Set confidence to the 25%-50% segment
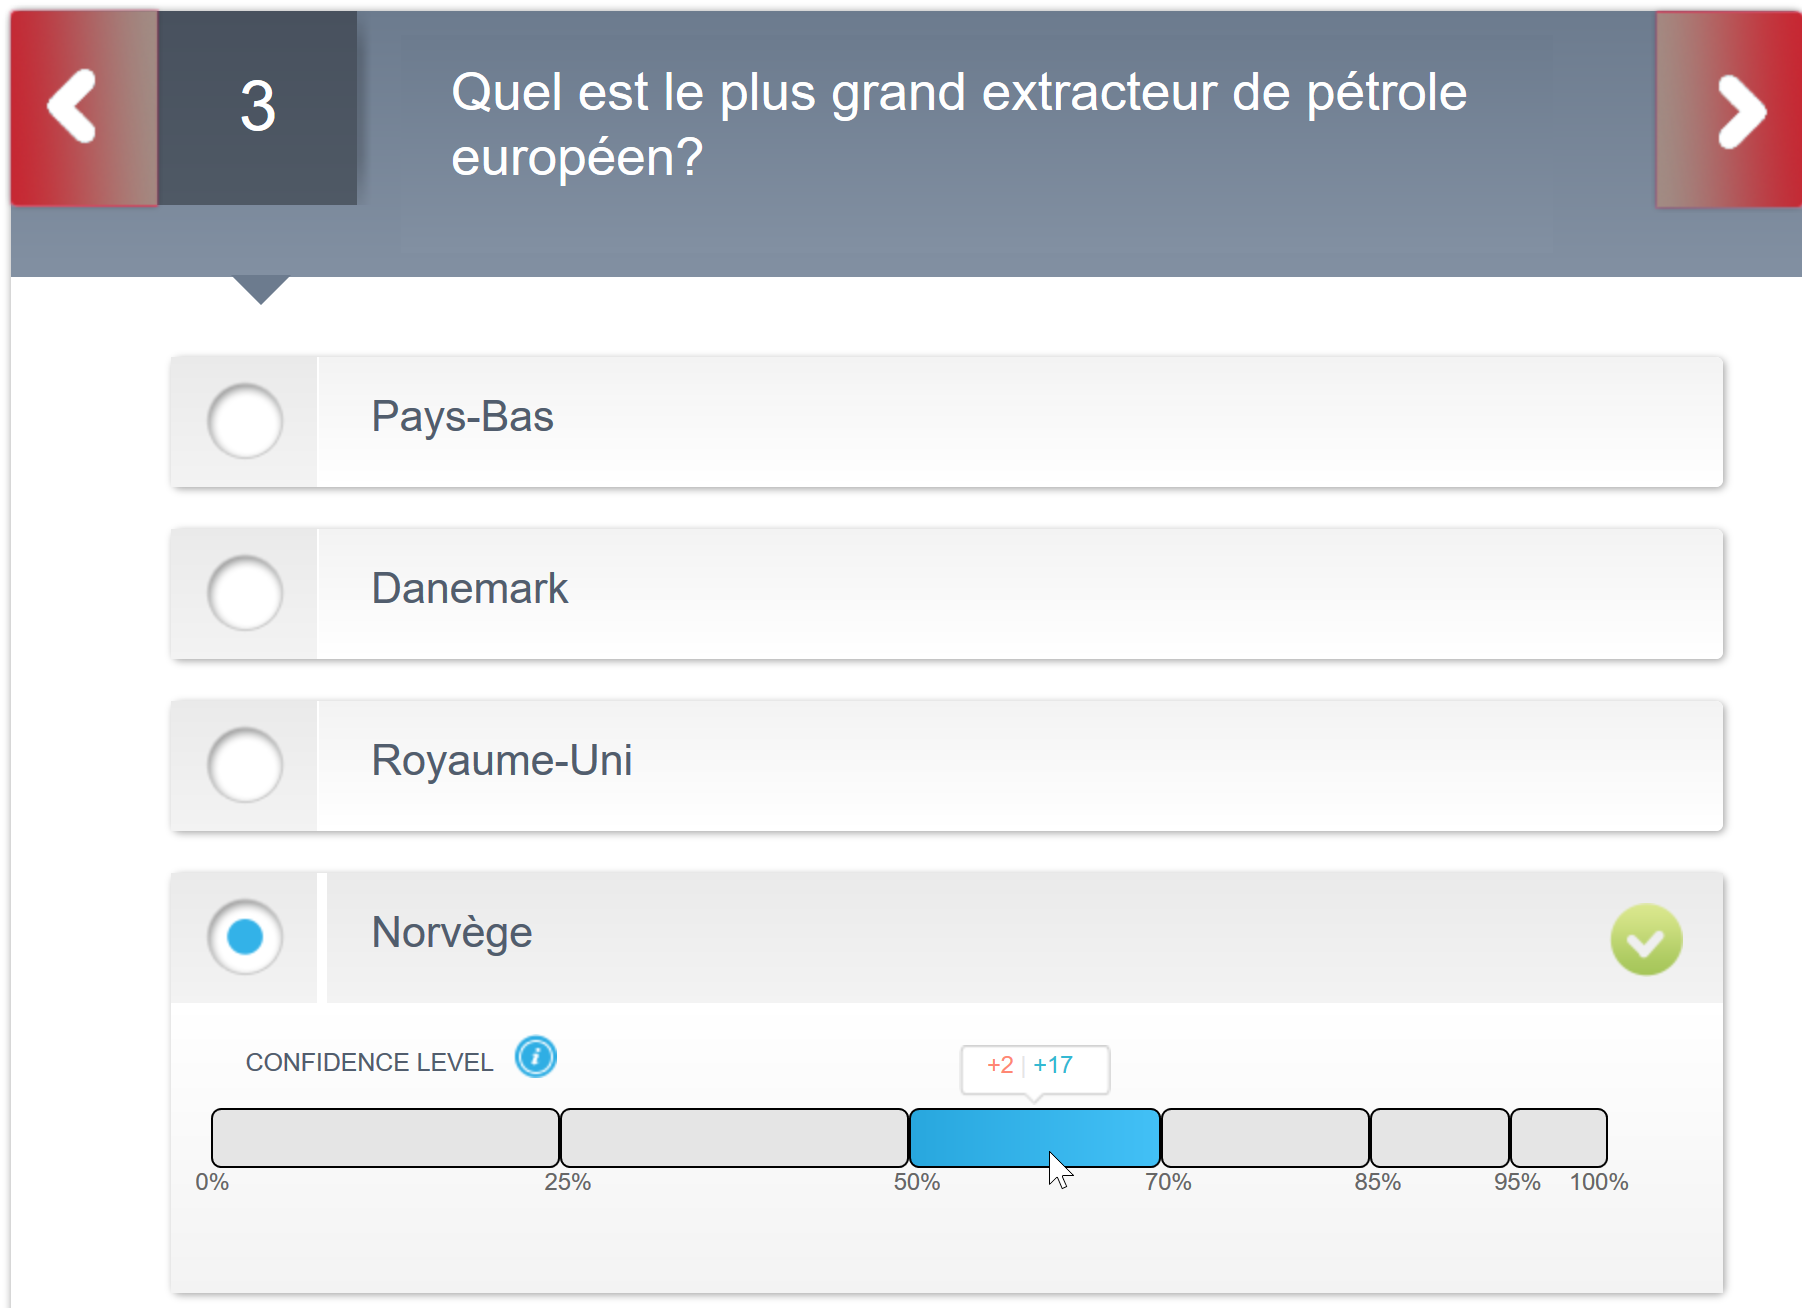 click(x=734, y=1138)
